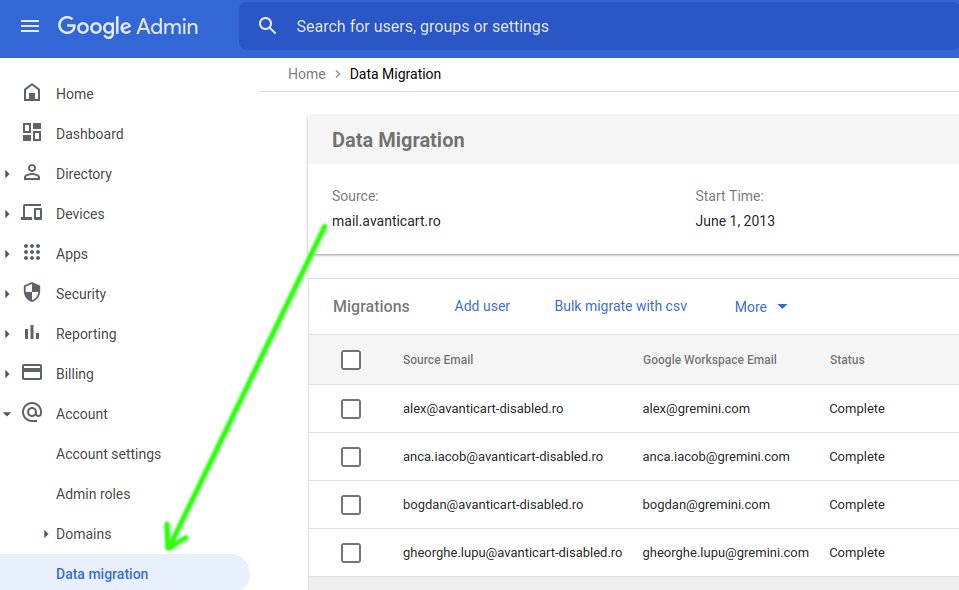Click the Directory person icon

click(32, 173)
